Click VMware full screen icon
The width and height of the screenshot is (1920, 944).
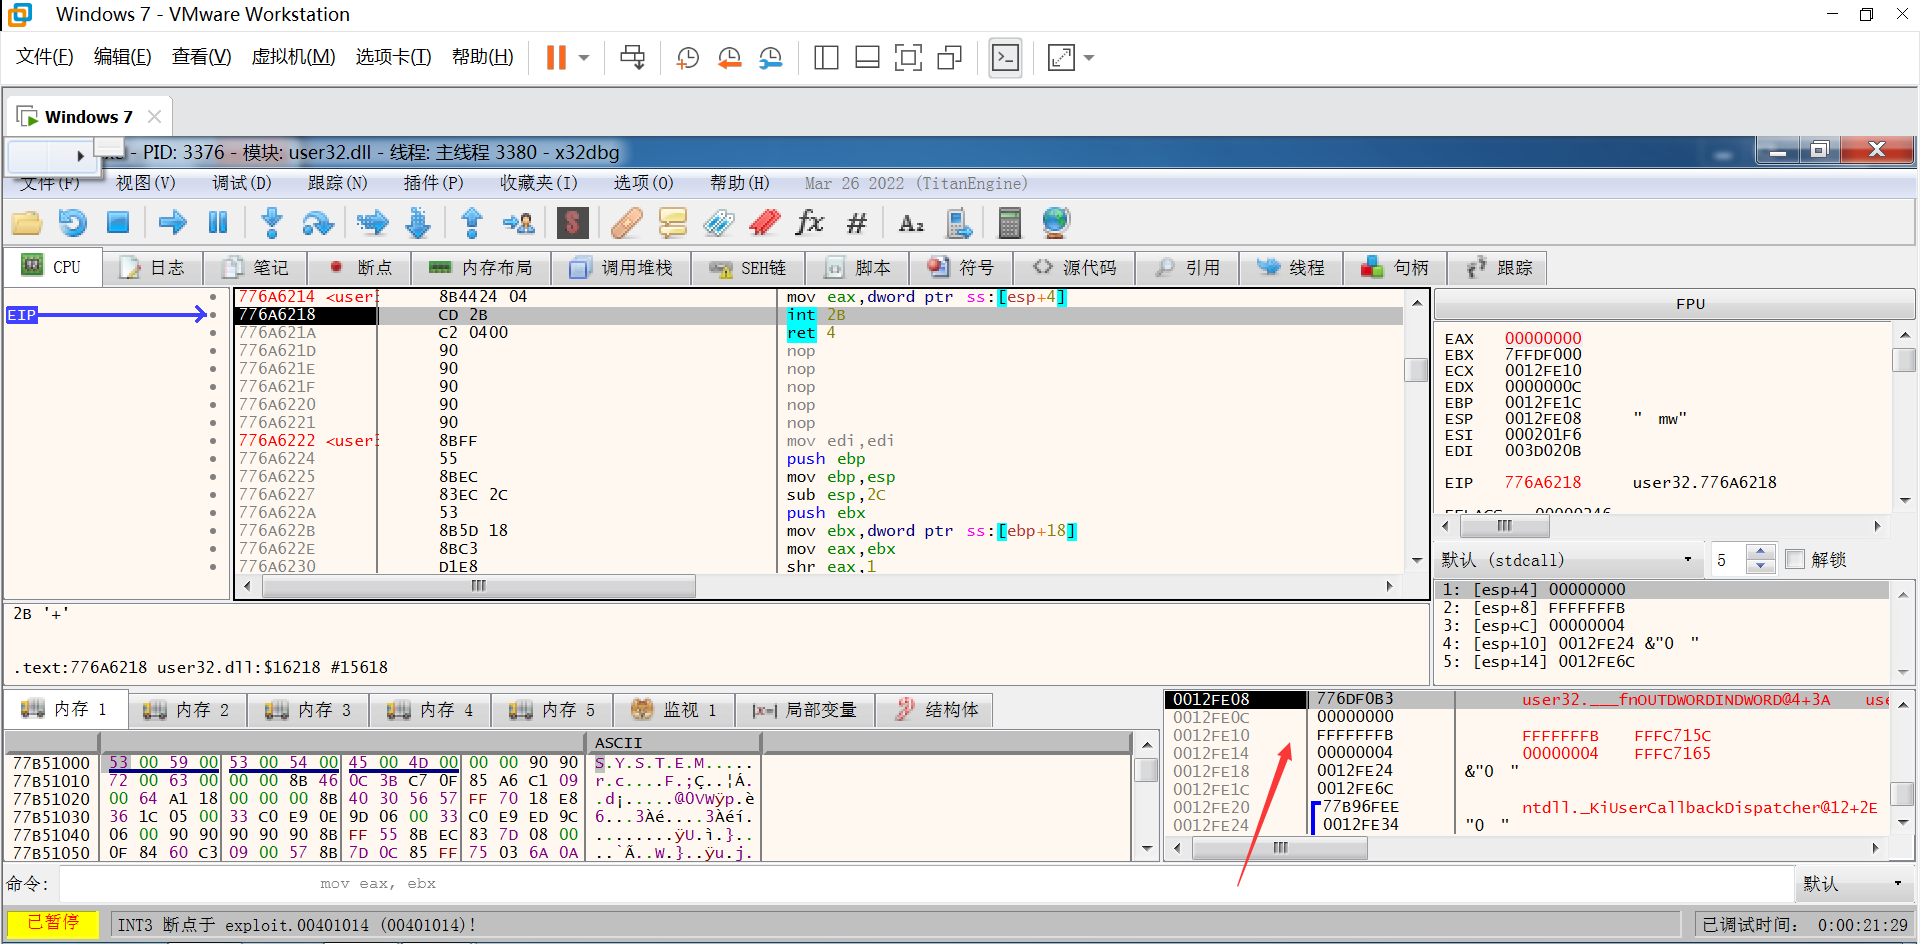[908, 58]
